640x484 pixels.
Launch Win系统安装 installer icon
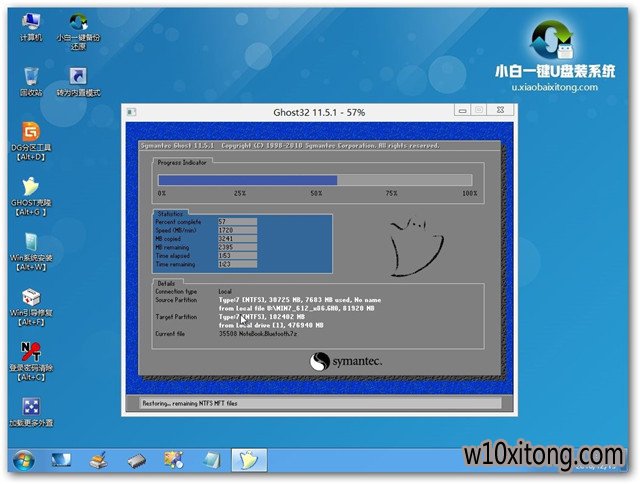pyautogui.click(x=31, y=251)
